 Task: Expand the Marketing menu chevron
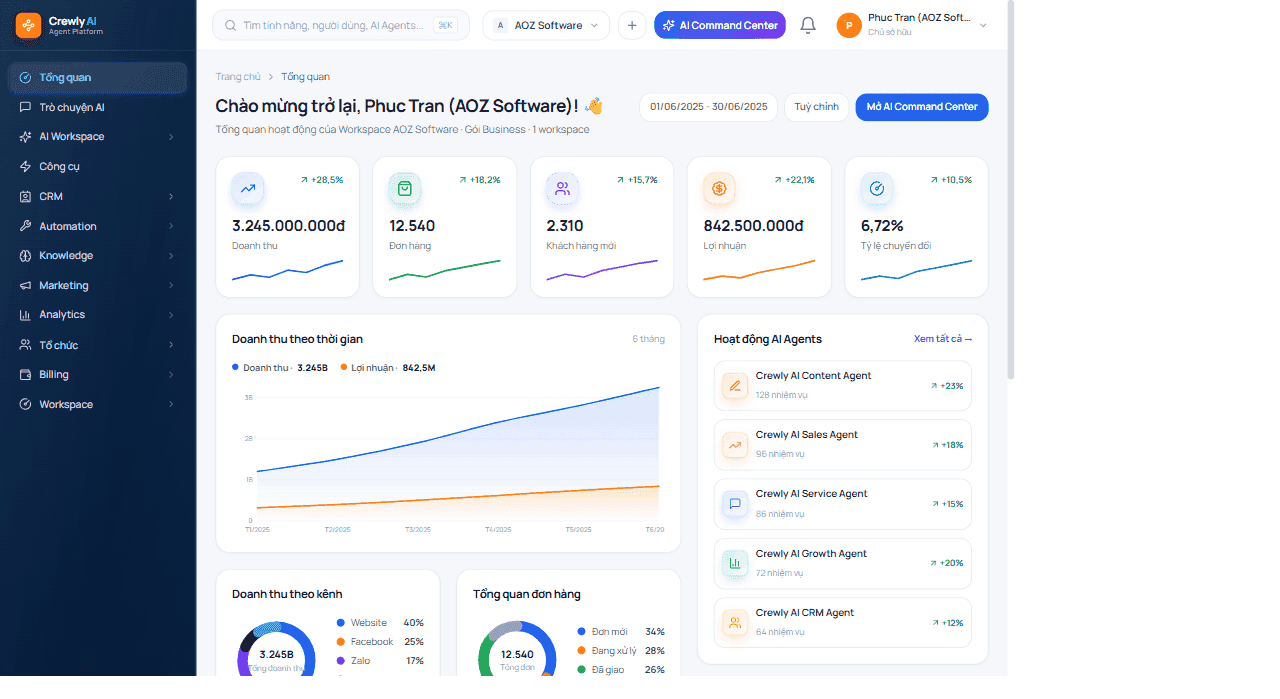point(171,286)
